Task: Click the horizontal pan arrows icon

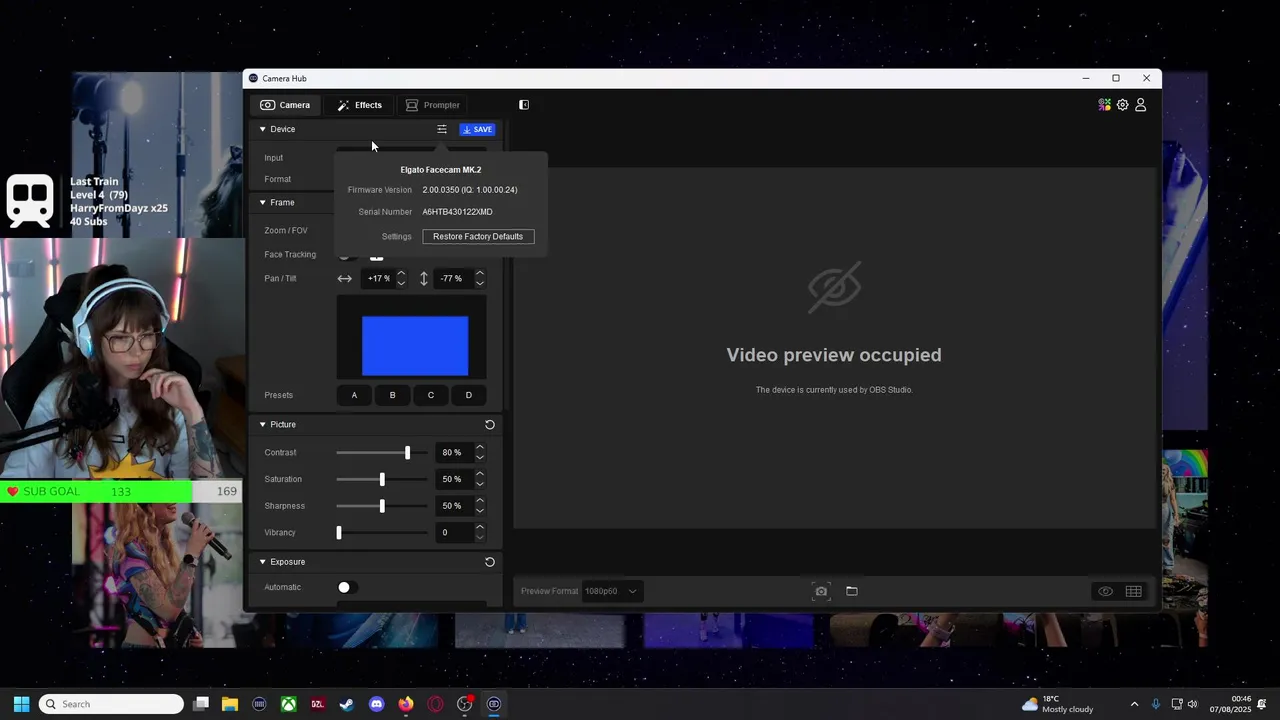Action: pos(345,279)
